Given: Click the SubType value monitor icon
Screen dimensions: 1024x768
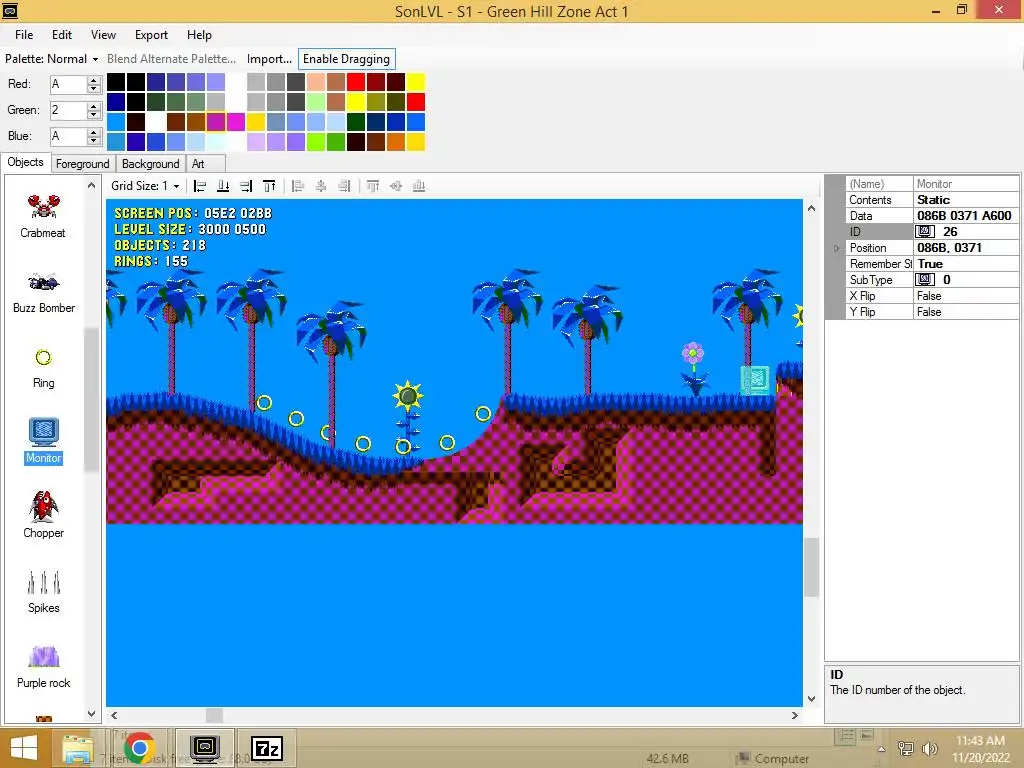Looking at the screenshot, I should [x=925, y=280].
